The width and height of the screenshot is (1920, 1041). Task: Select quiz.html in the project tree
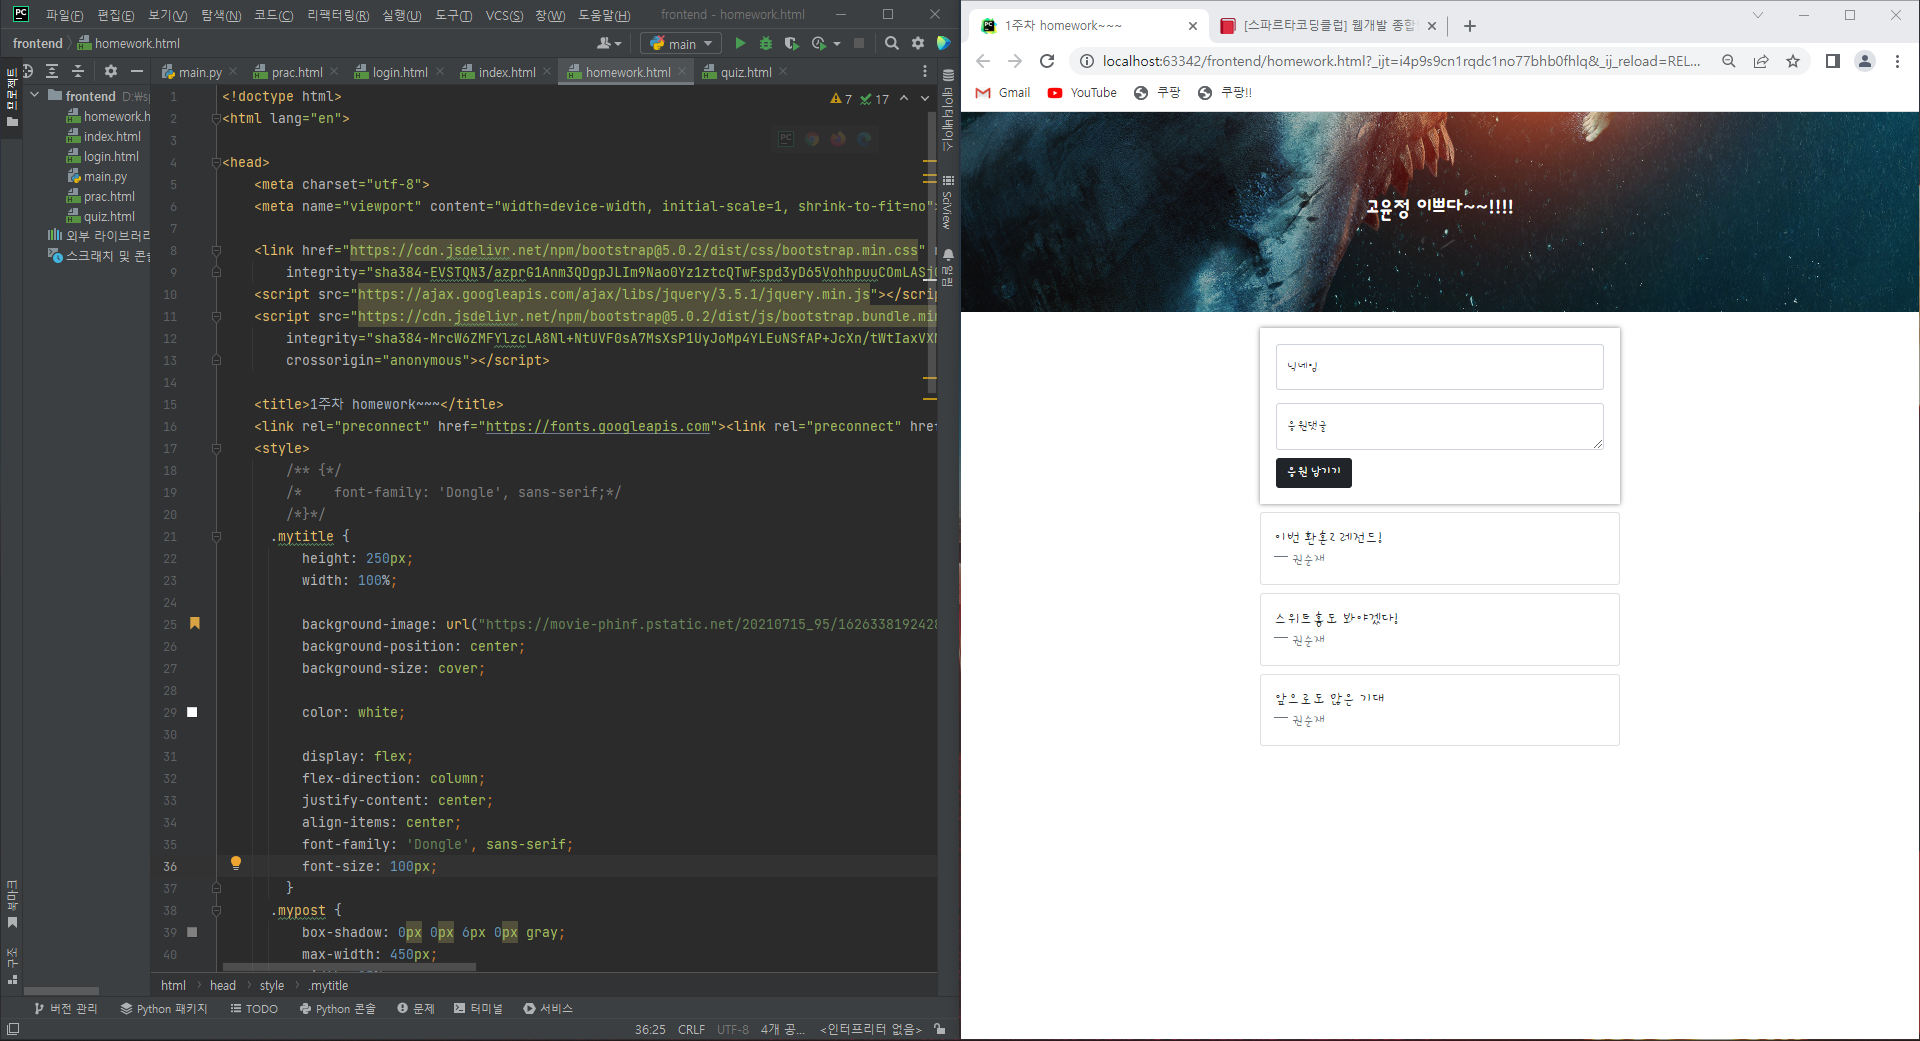coord(109,216)
